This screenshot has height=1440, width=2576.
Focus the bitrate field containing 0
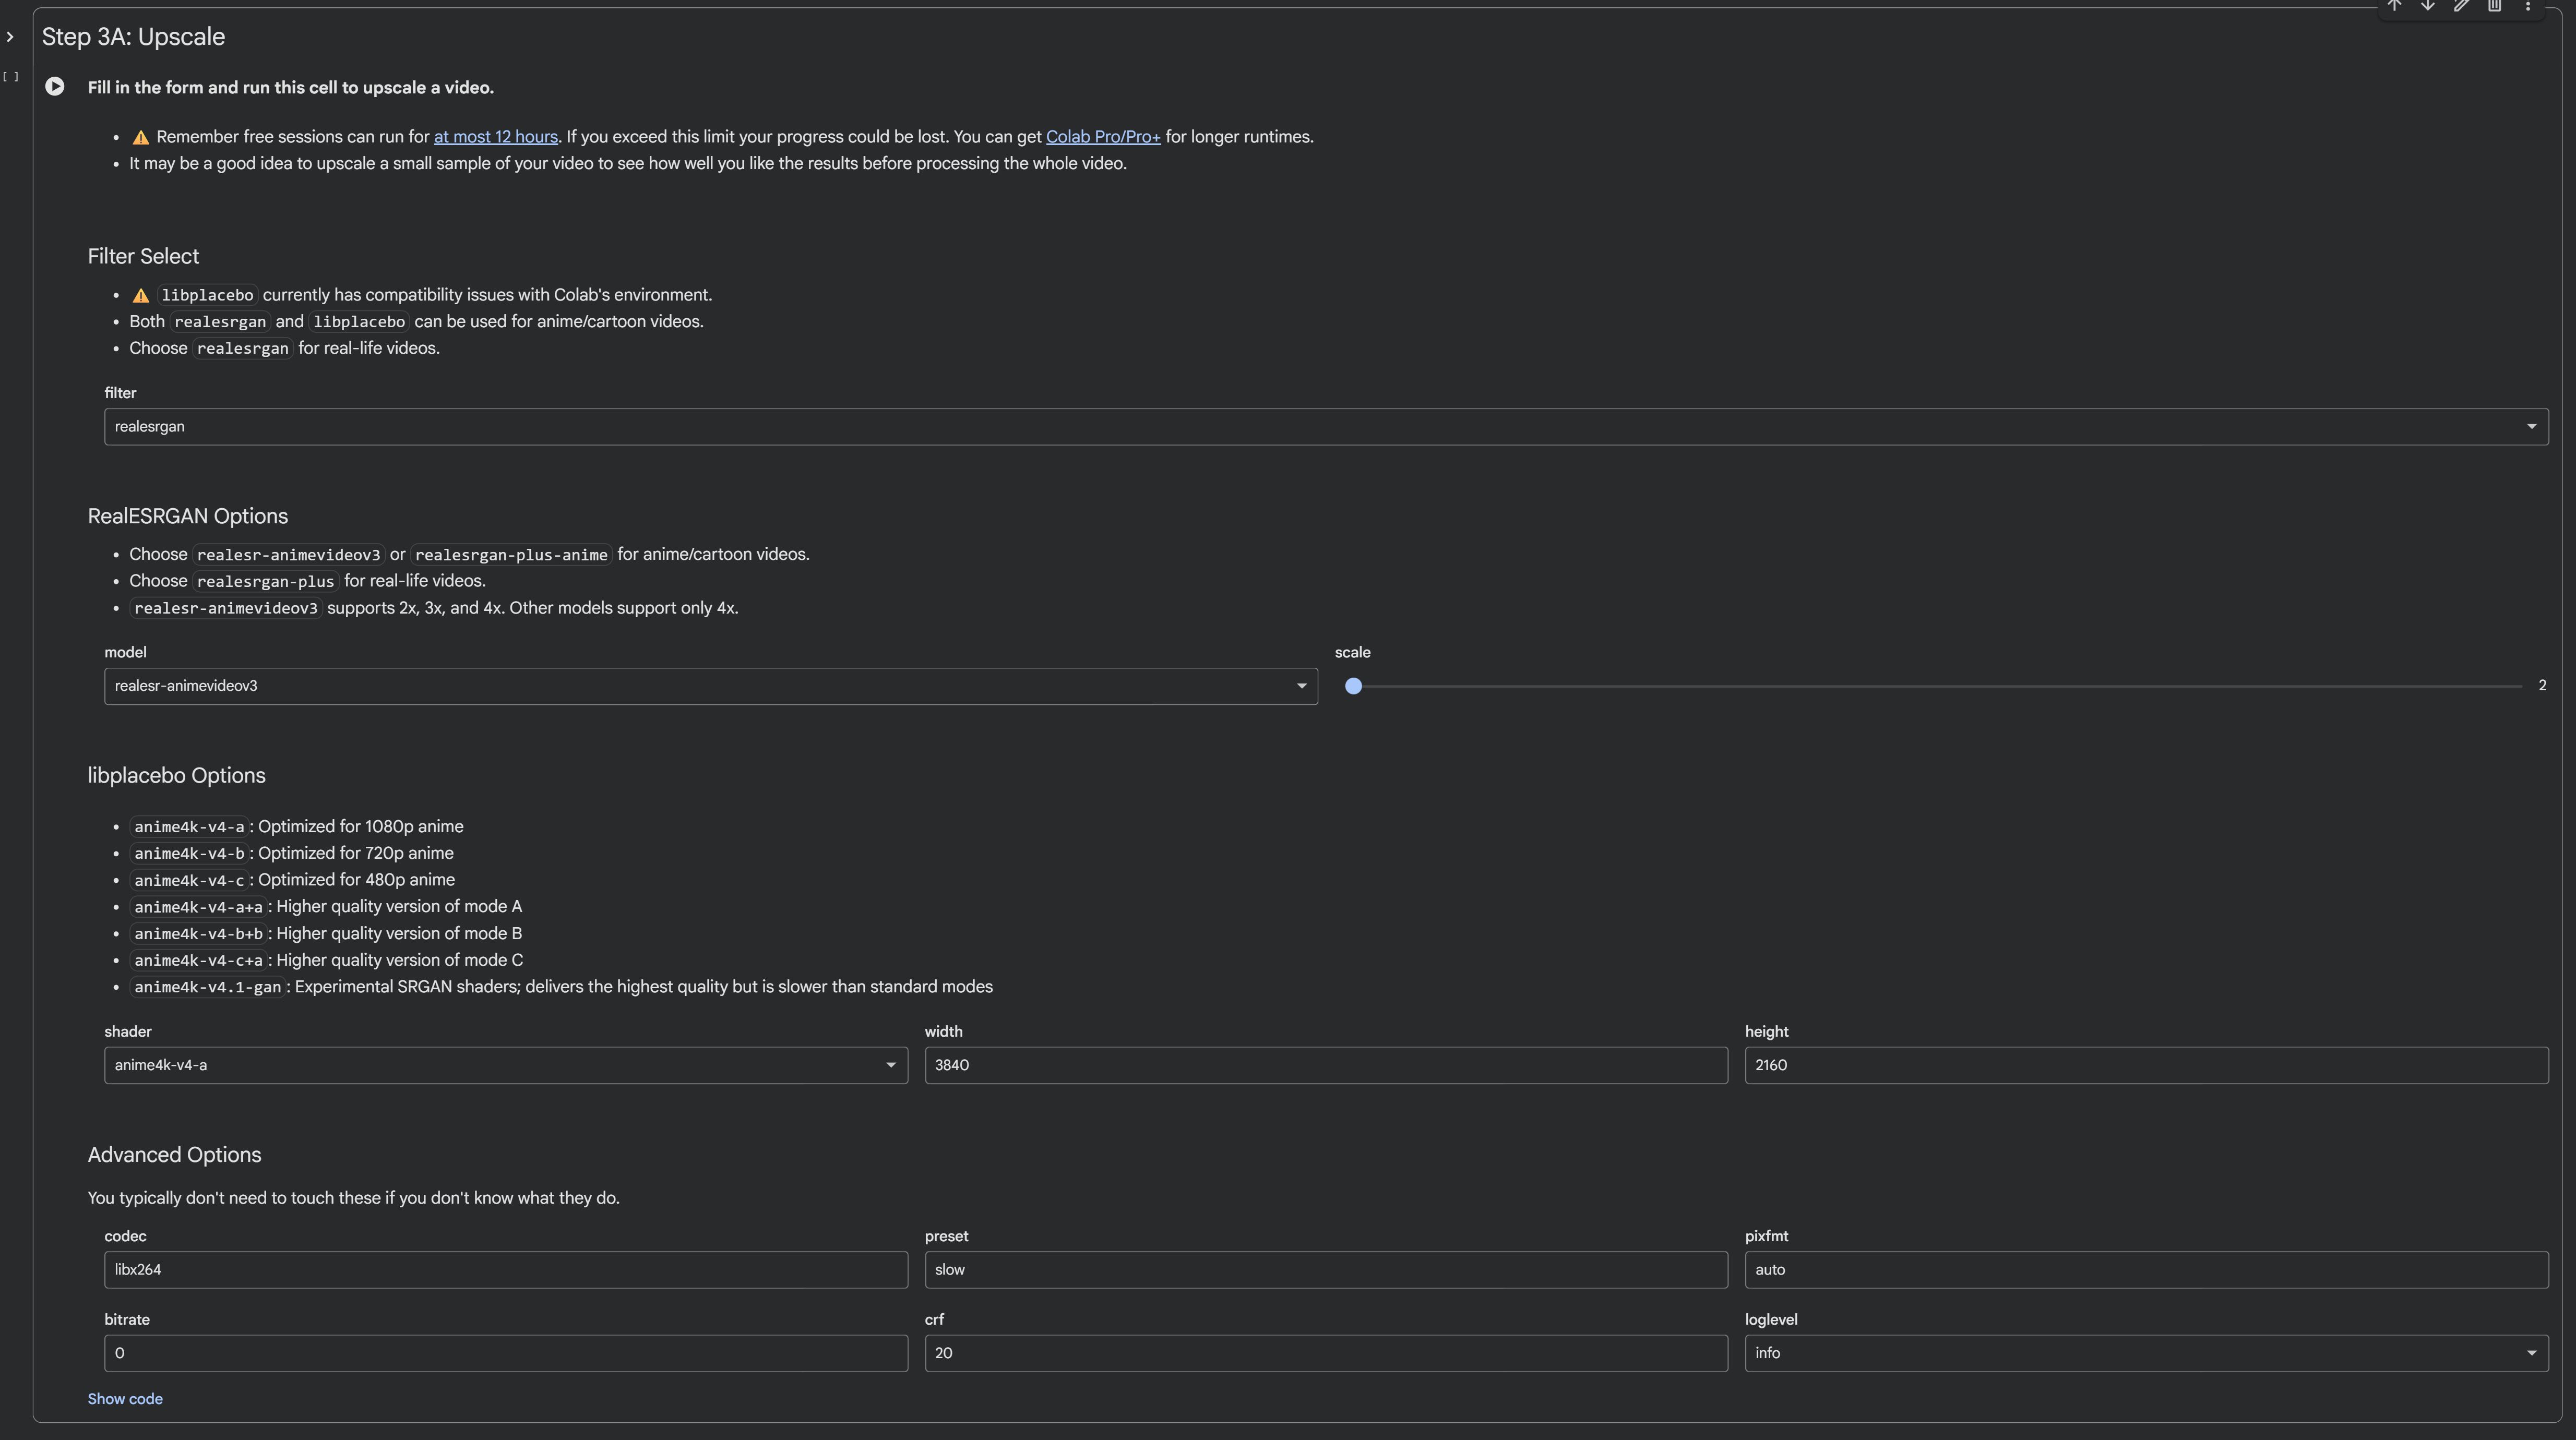tap(506, 1353)
